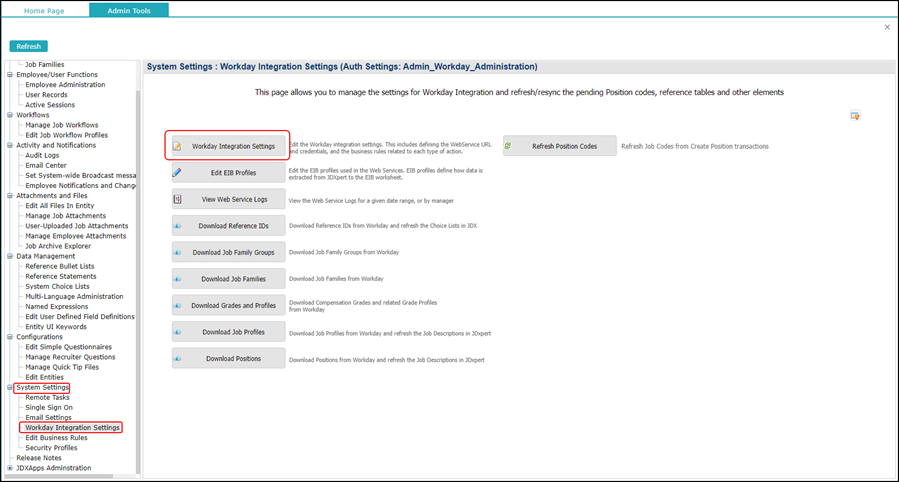Open Multi-Language Administration
Image resolution: width=899 pixels, height=482 pixels.
click(75, 297)
